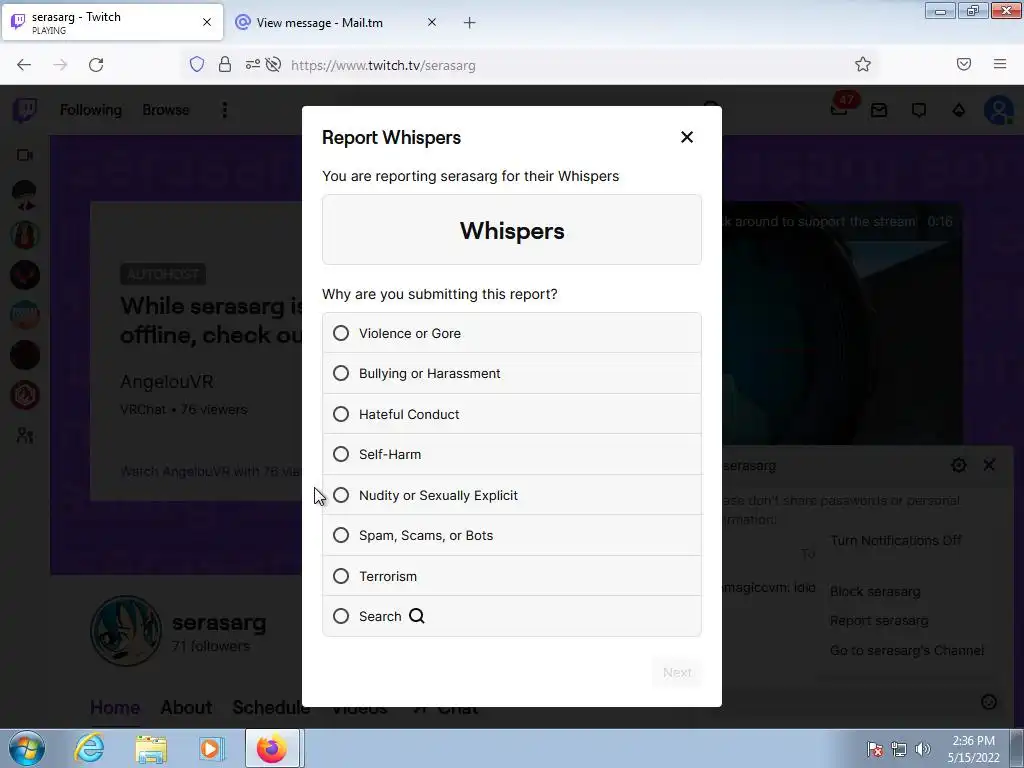Viewport: 1024px width, 768px height.
Task: Click the search magnifier icon in report list
Action: tap(417, 616)
